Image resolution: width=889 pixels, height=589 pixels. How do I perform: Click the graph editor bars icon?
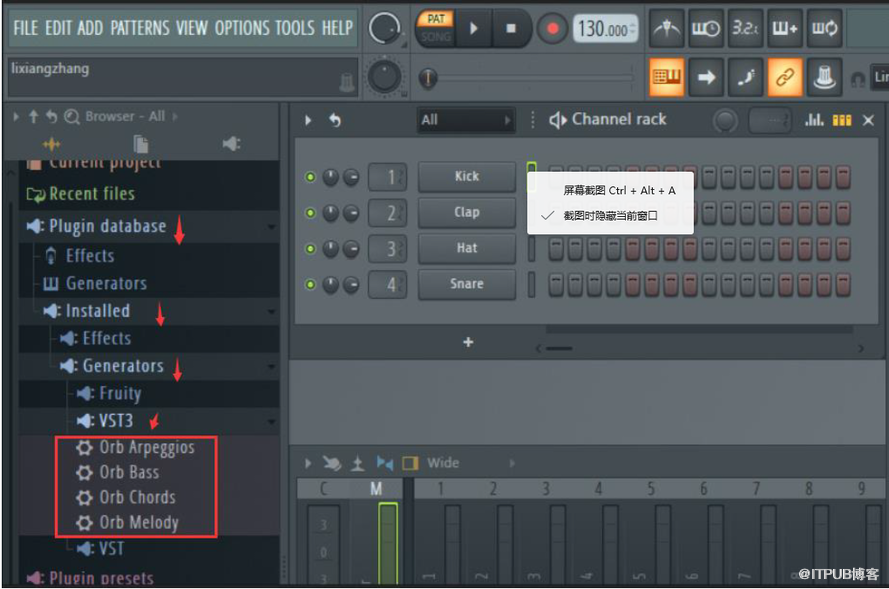815,120
